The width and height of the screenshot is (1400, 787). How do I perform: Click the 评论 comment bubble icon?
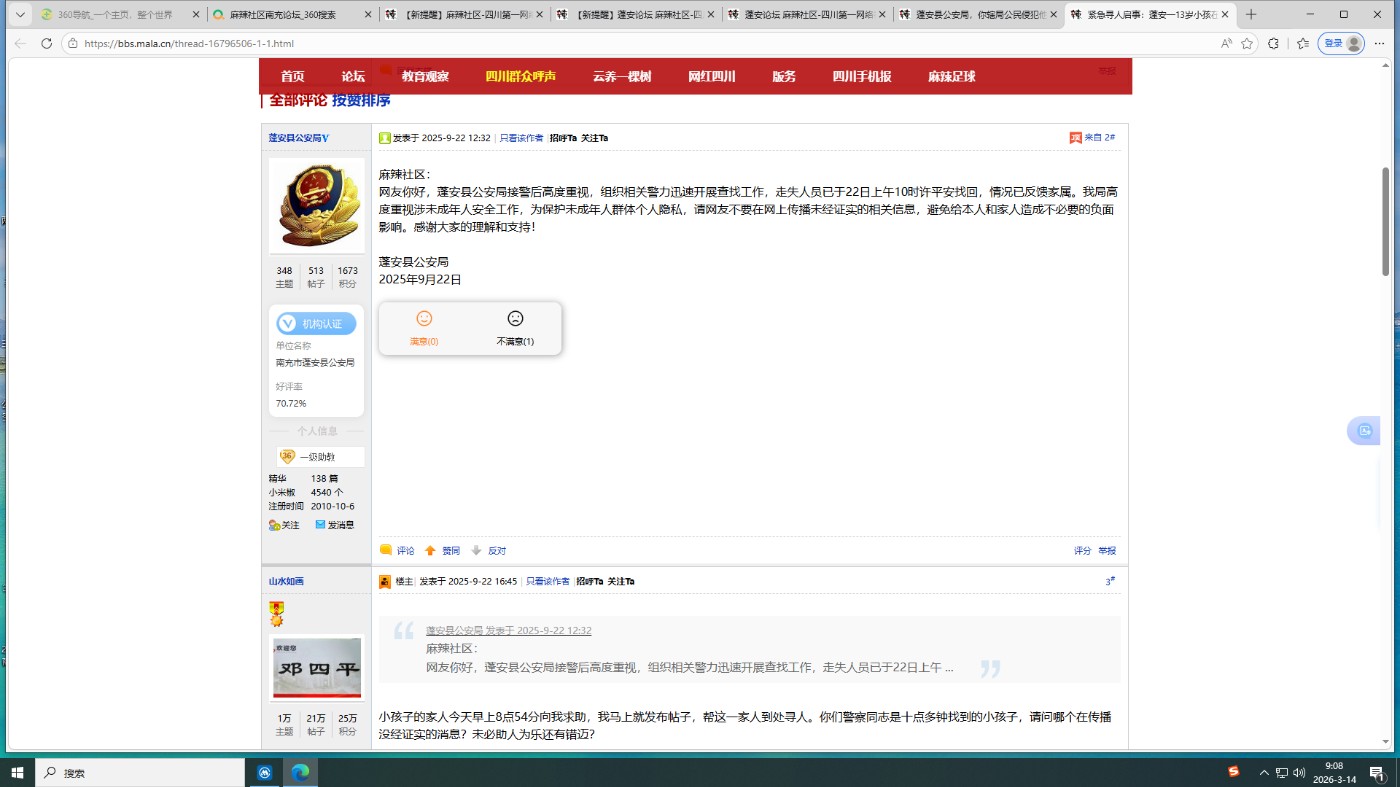pos(386,550)
